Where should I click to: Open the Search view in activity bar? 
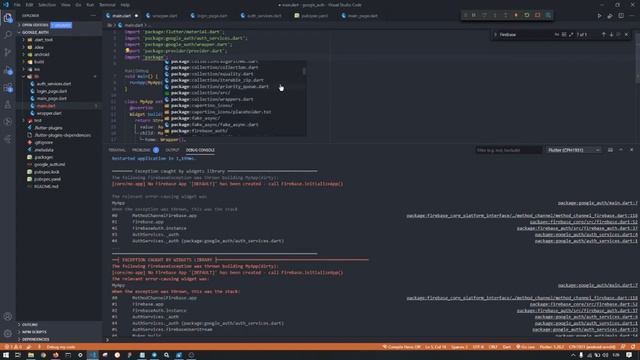click(x=8, y=35)
